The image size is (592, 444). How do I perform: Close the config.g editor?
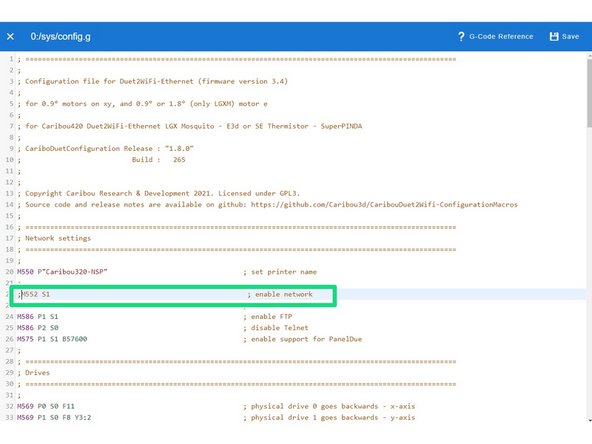click(x=10, y=36)
